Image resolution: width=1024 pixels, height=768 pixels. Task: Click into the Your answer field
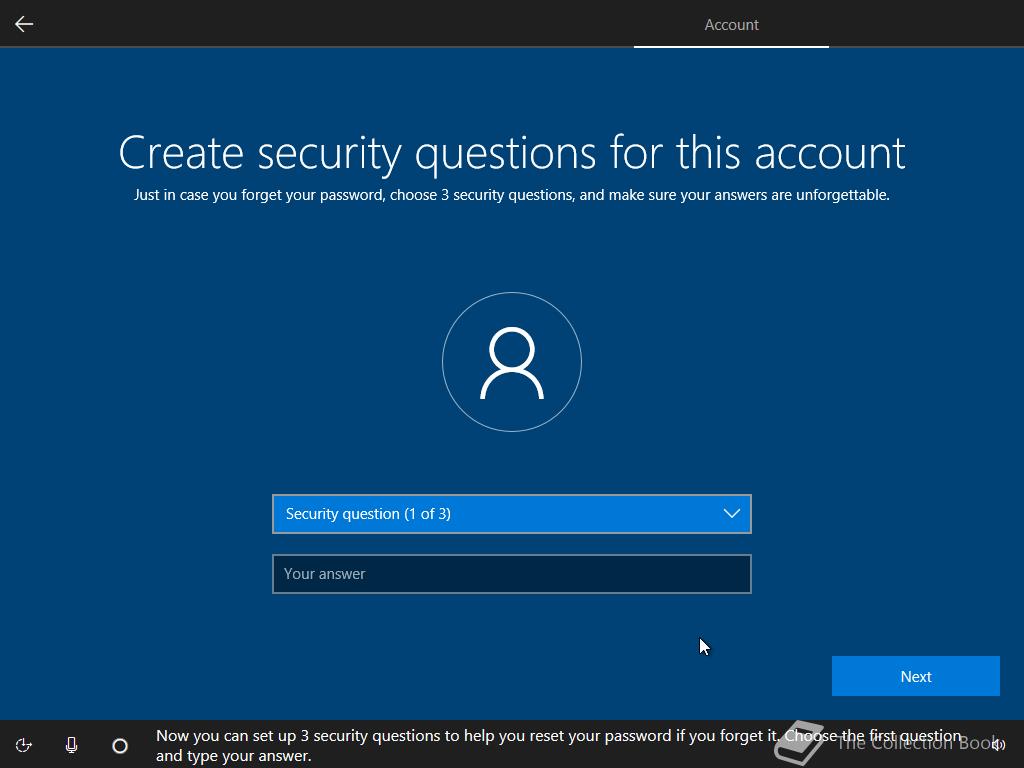point(511,574)
